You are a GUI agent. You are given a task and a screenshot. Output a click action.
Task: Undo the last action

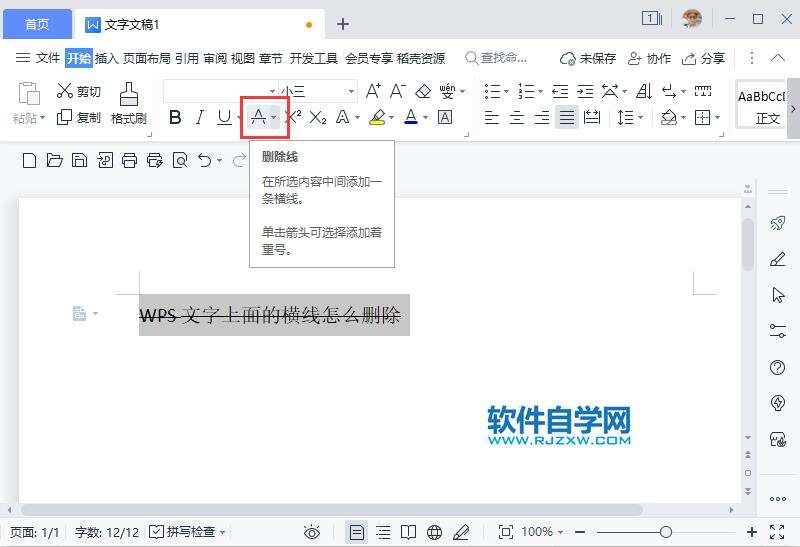205,161
